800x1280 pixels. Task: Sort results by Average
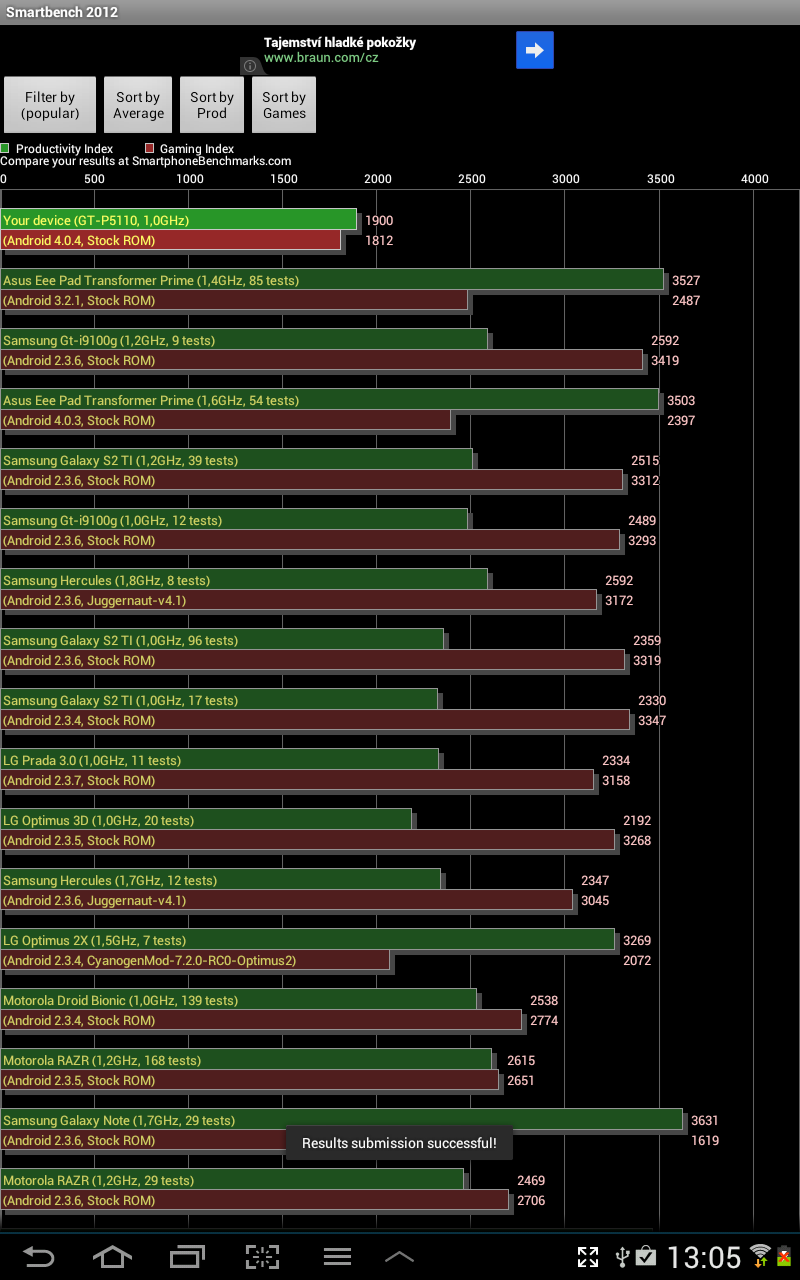(138, 105)
